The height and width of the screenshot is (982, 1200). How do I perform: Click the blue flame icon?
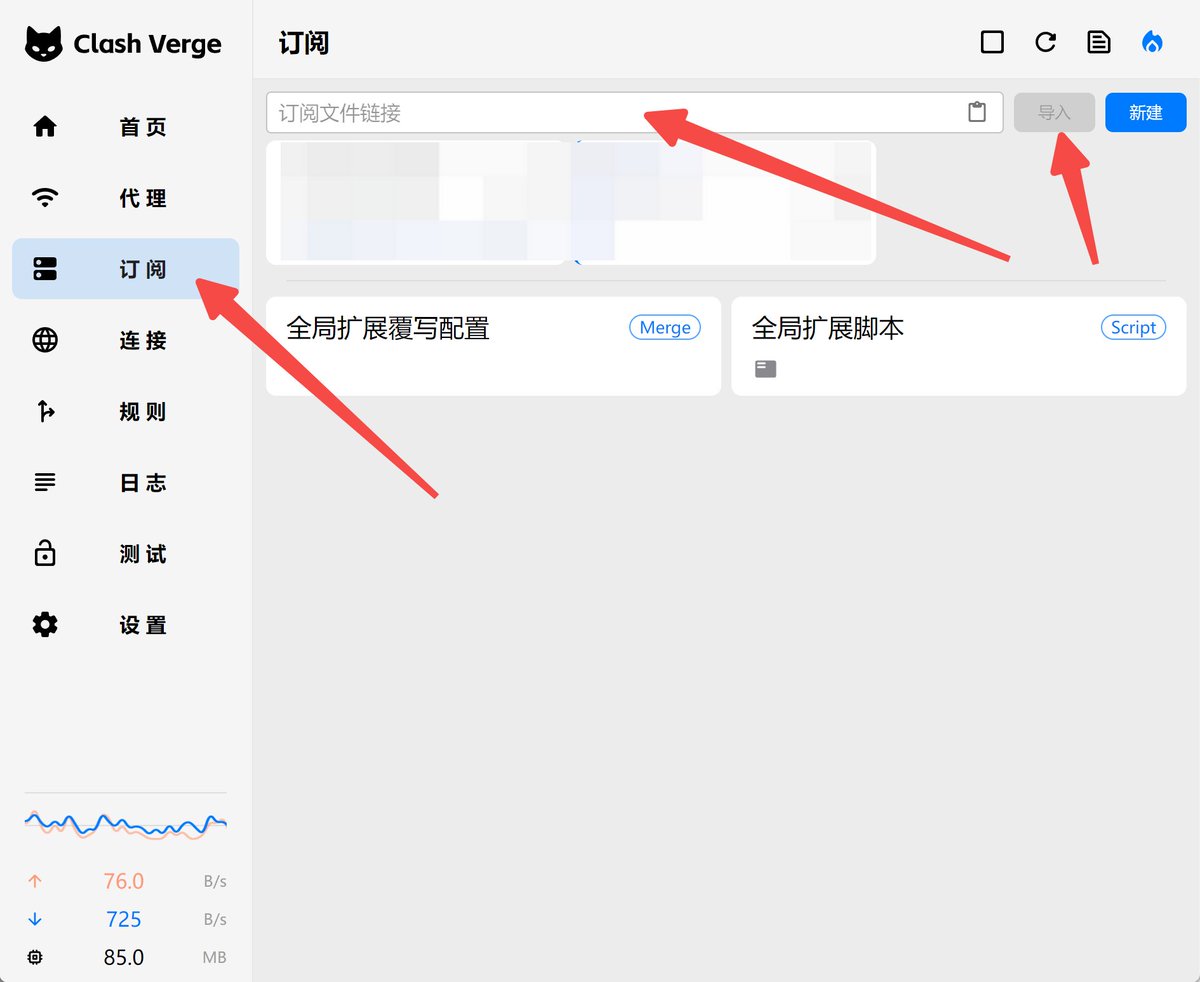tap(1153, 42)
